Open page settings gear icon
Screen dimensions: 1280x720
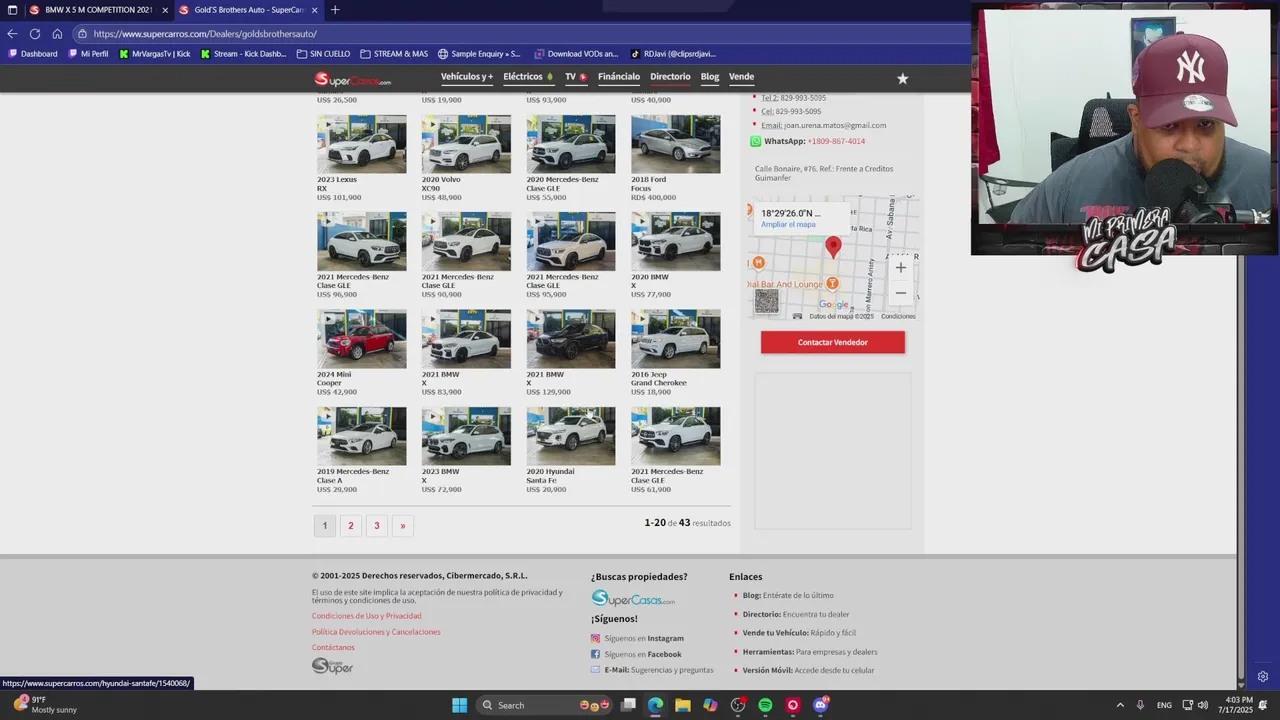(x=1263, y=677)
